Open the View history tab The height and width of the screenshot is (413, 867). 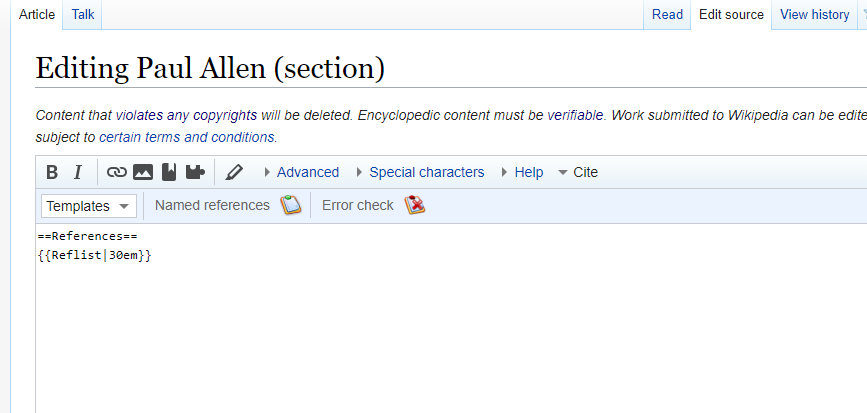[814, 14]
